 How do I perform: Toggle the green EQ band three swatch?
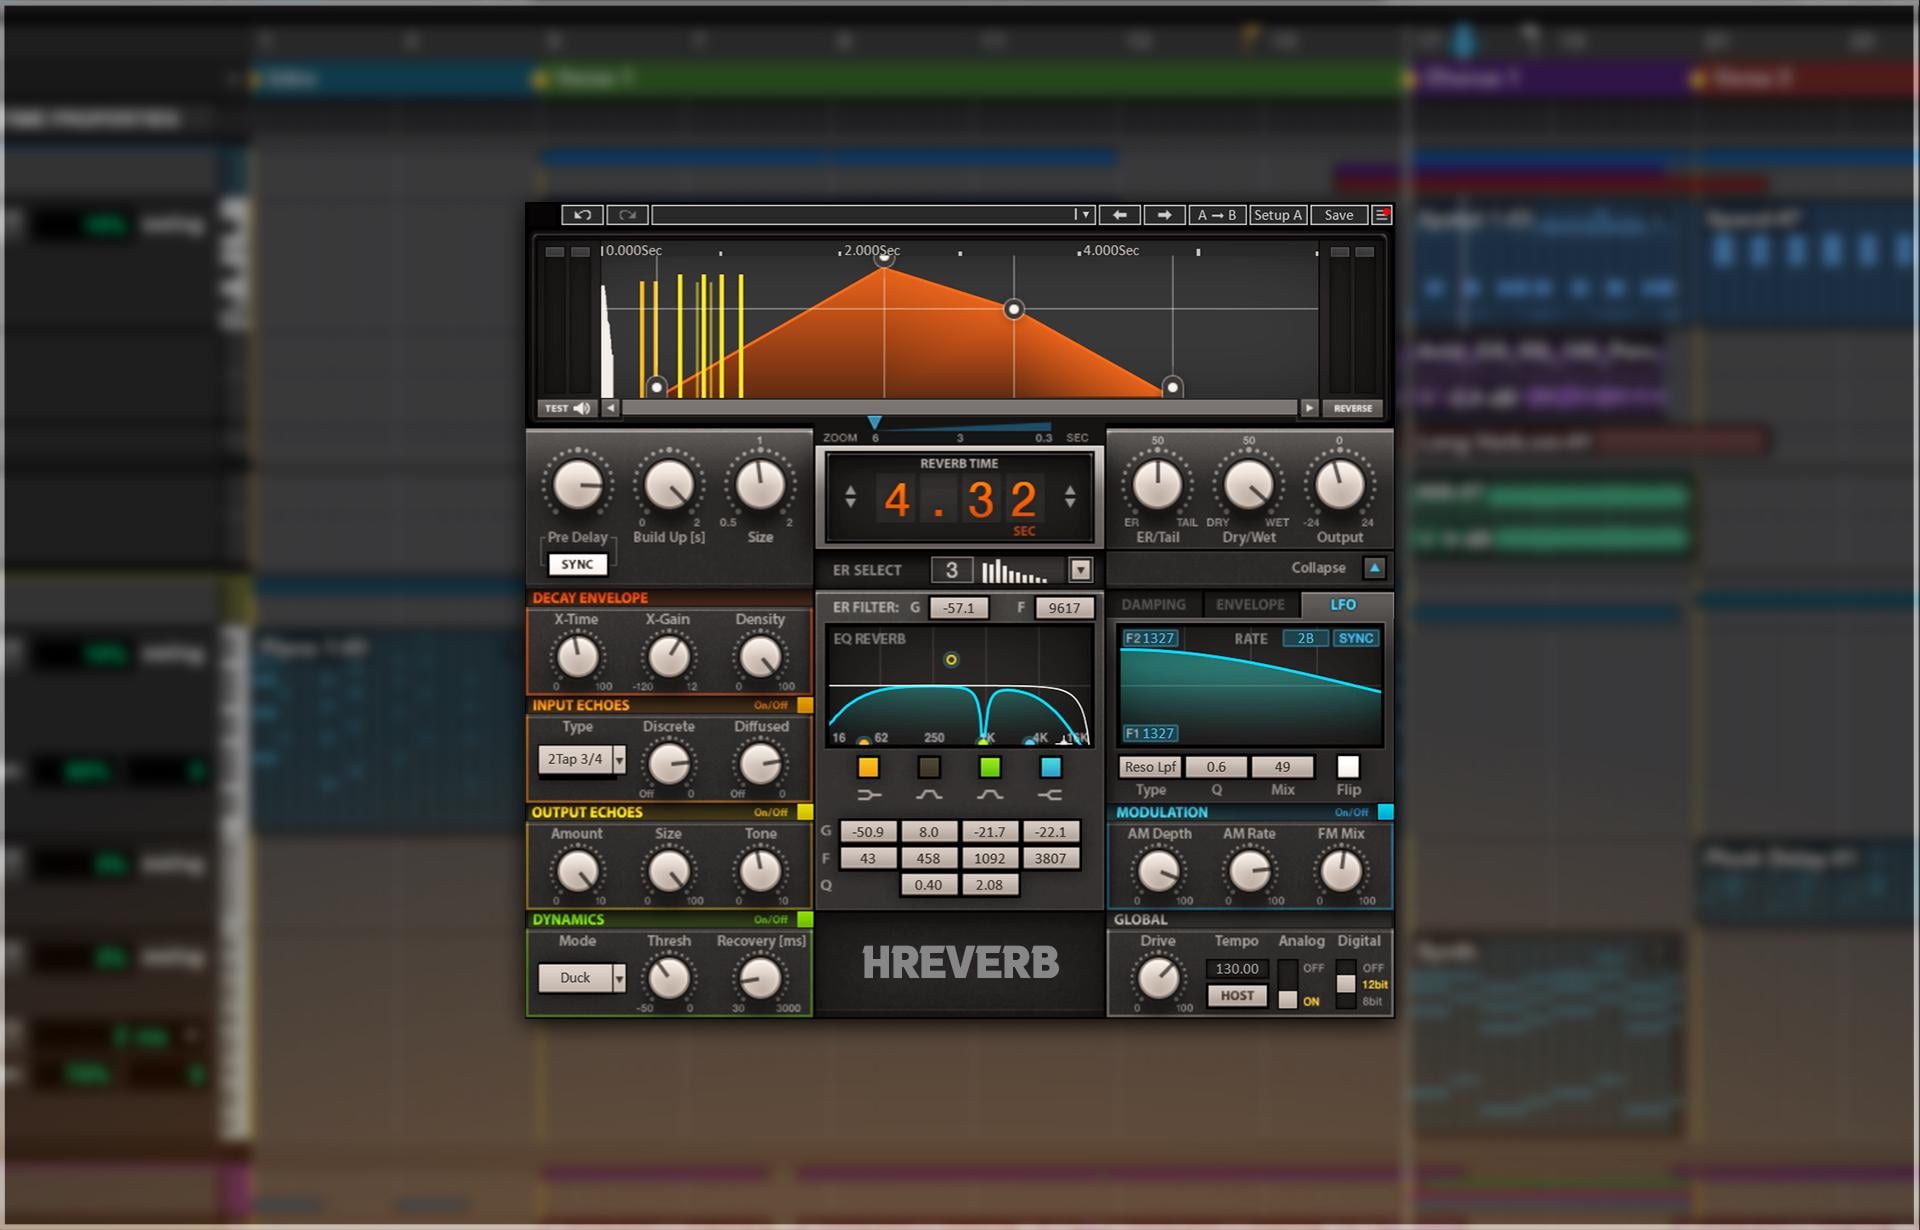pyautogui.click(x=990, y=767)
